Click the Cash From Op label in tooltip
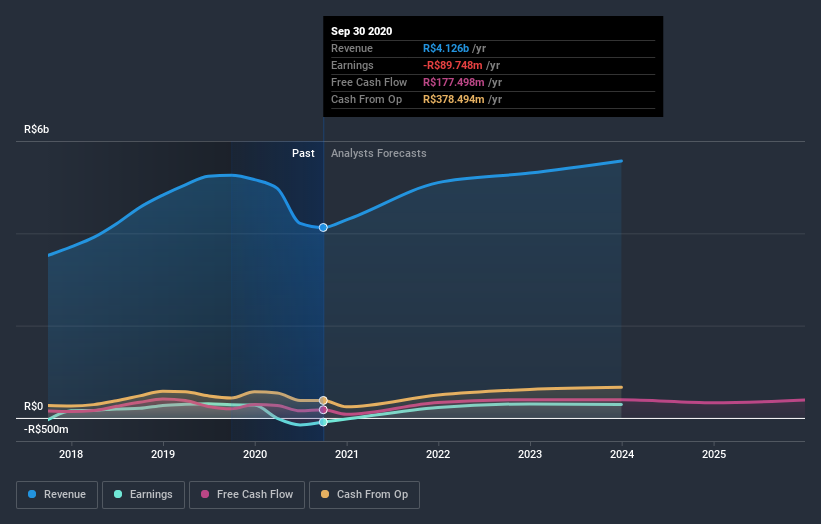821x524 pixels. pyautogui.click(x=367, y=99)
